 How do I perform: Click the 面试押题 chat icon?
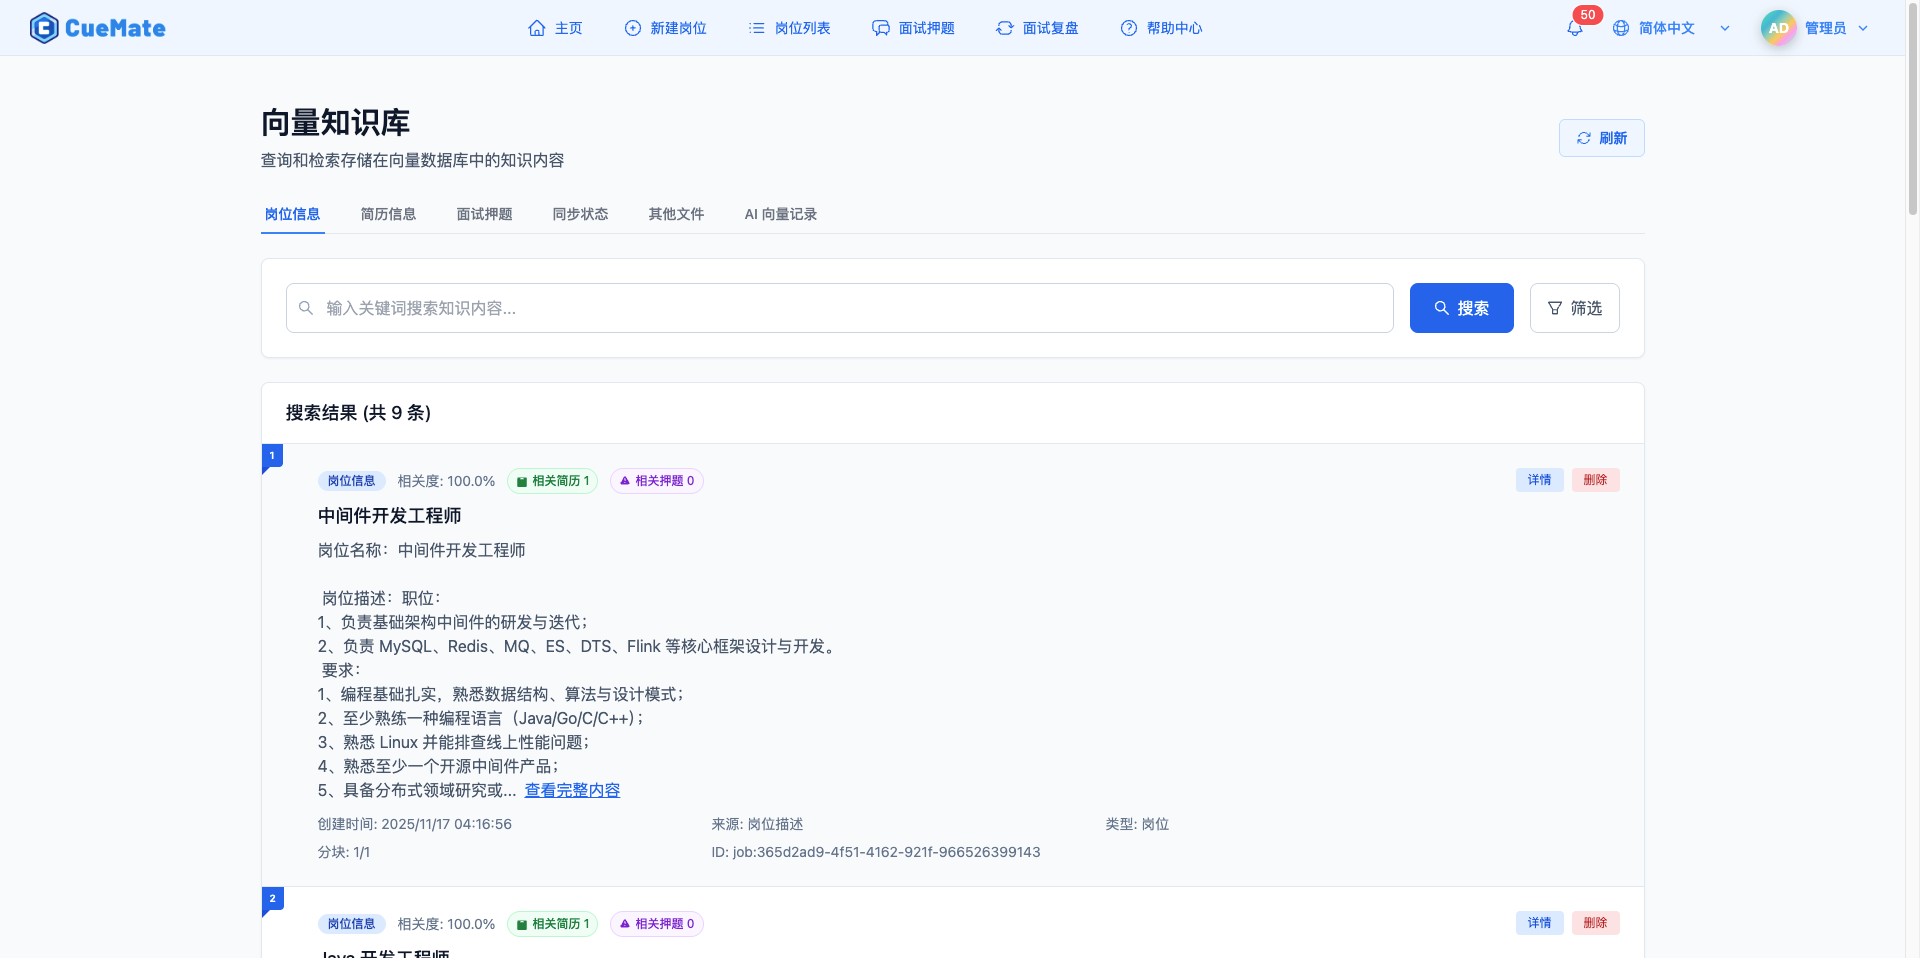click(881, 28)
